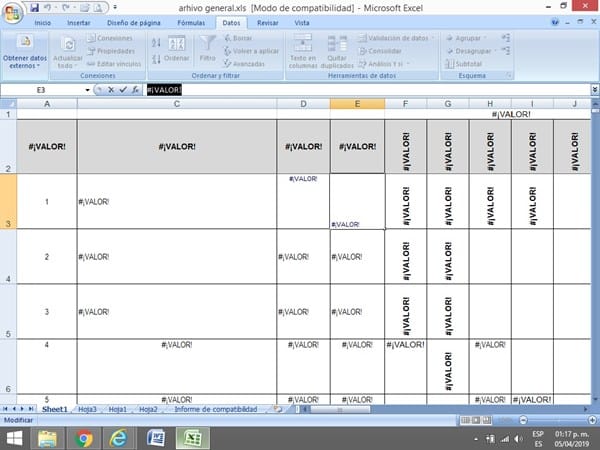Open the Office button menu
Image resolution: width=600 pixels, height=450 pixels.
pos(12,13)
